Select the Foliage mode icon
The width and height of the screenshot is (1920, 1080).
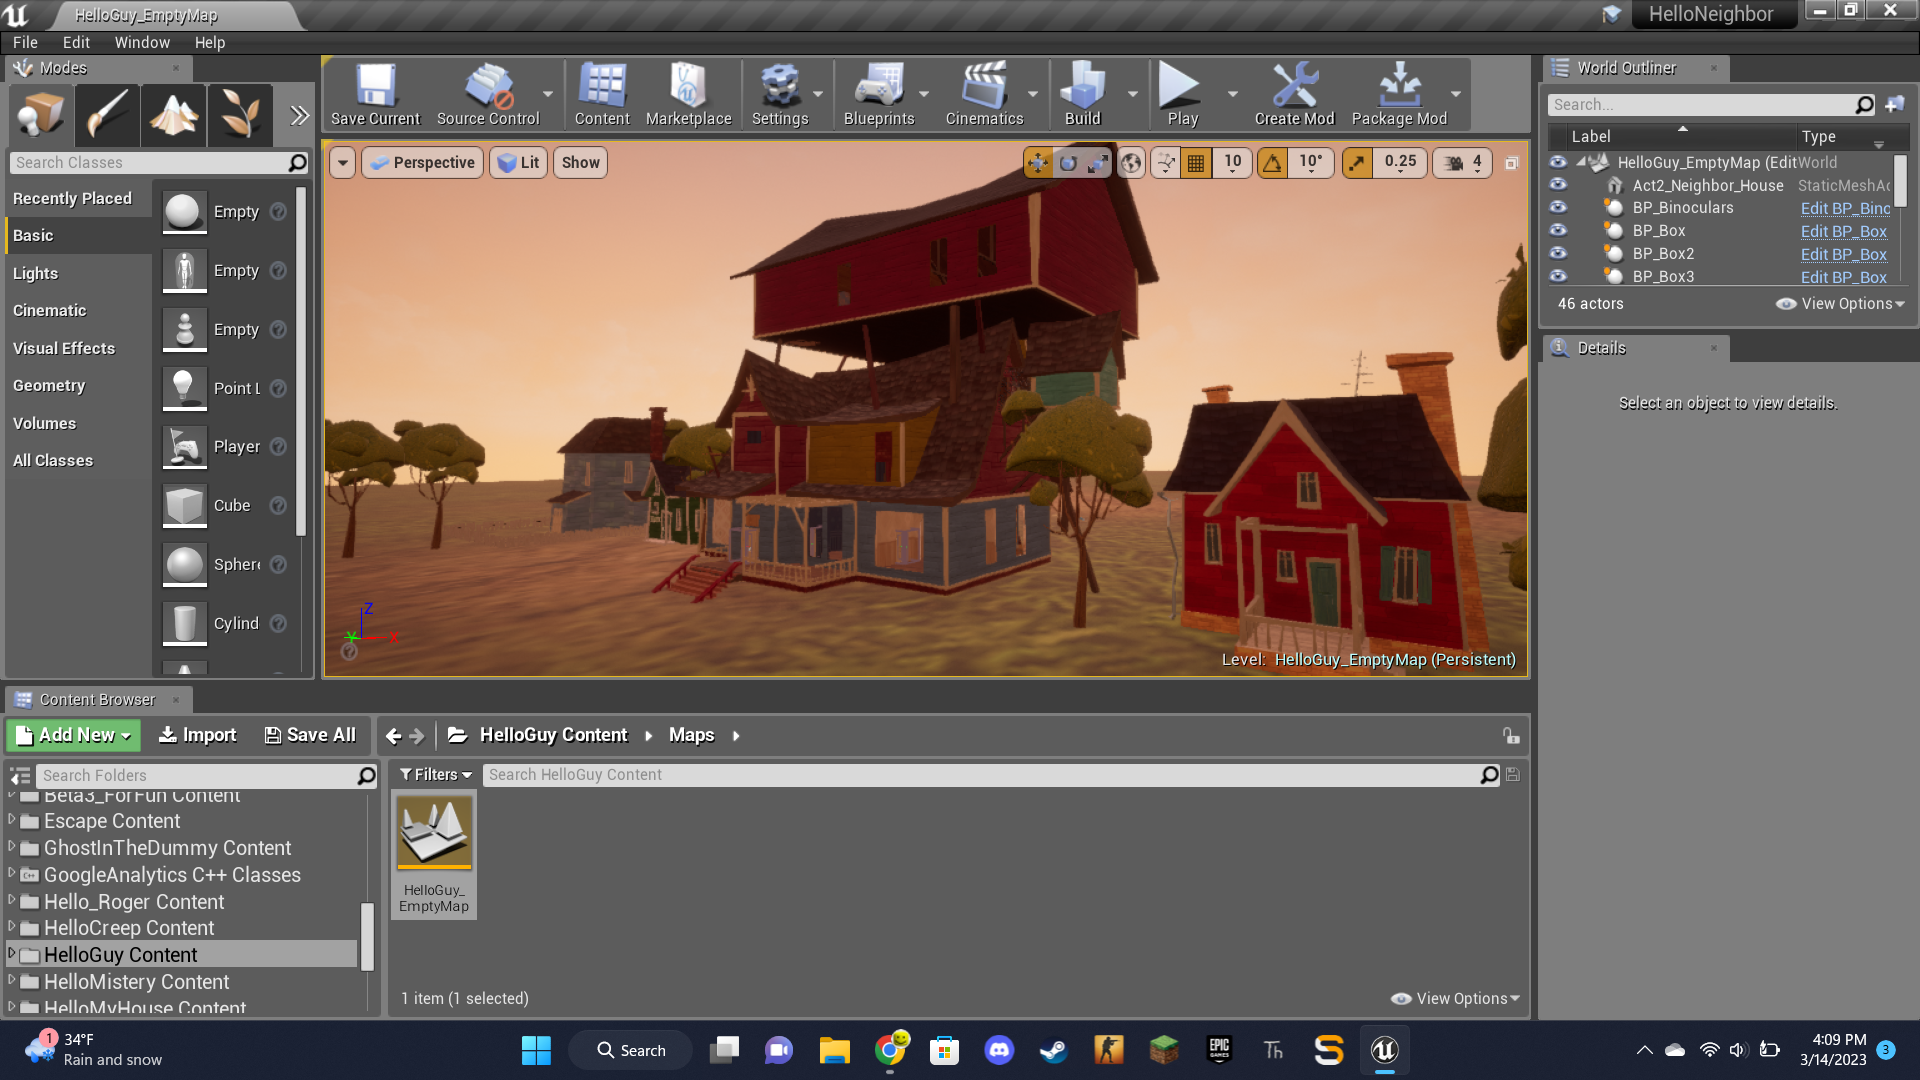pos(239,115)
